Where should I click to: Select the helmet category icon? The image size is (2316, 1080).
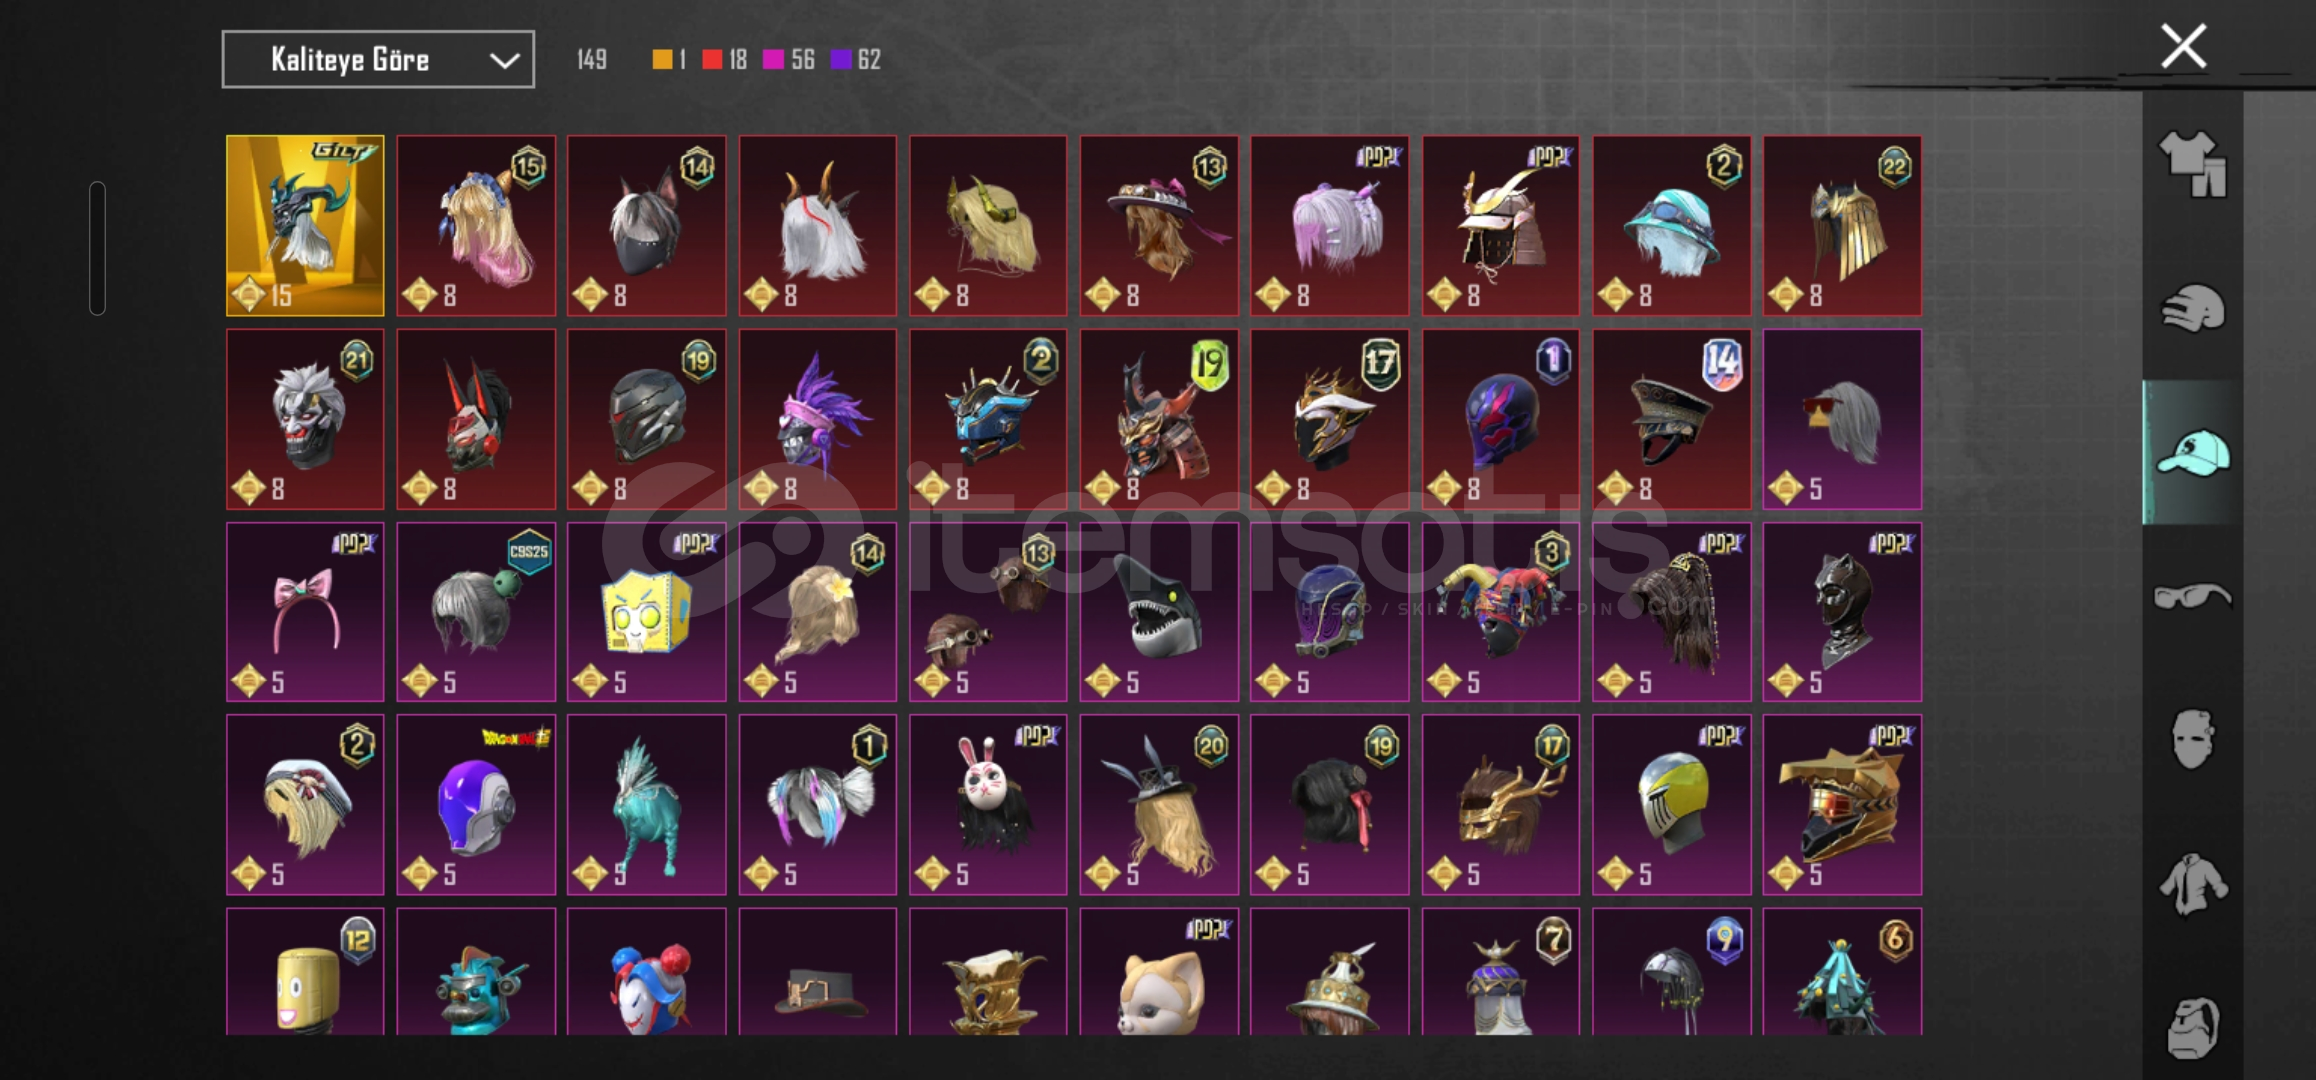click(x=2192, y=309)
